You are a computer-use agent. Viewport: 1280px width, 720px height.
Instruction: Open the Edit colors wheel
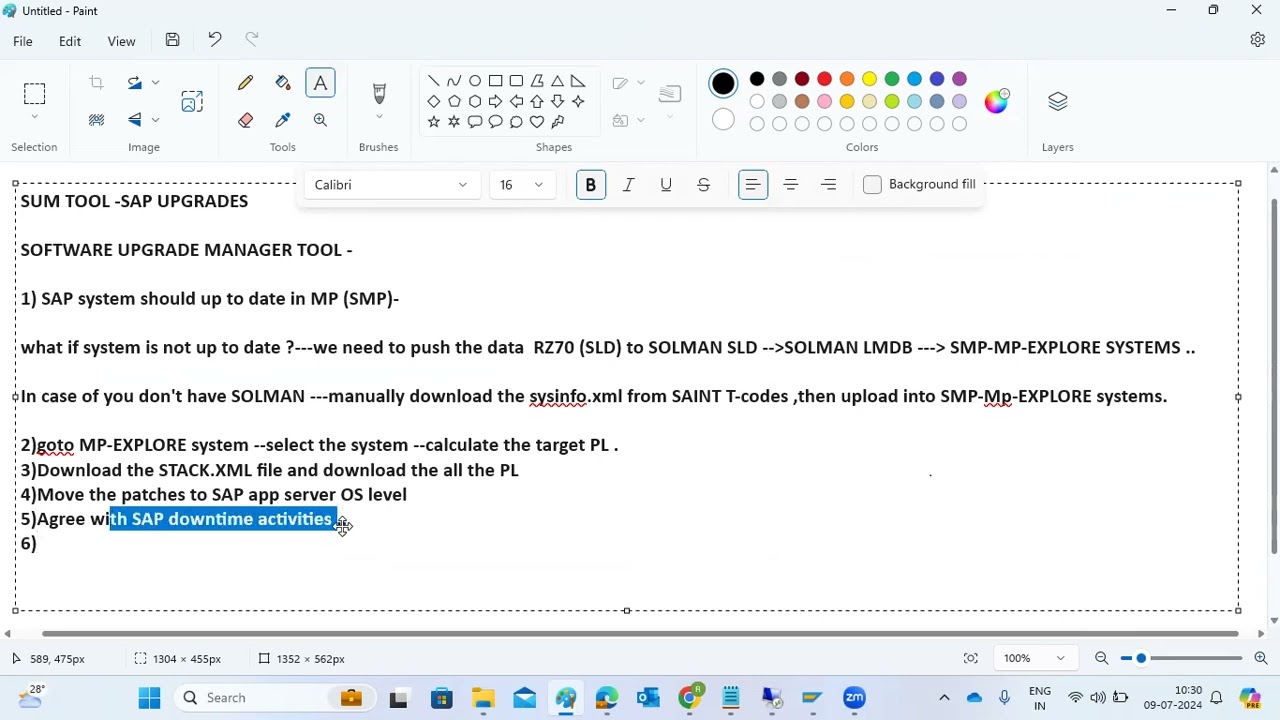point(997,101)
